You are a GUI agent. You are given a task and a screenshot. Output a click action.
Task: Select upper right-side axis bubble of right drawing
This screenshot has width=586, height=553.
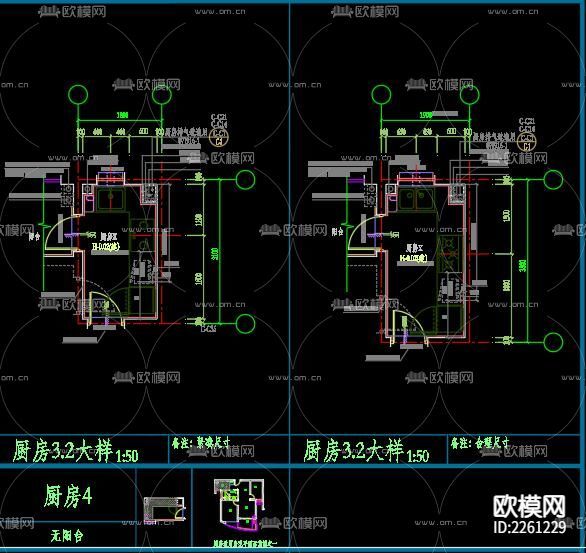click(553, 180)
